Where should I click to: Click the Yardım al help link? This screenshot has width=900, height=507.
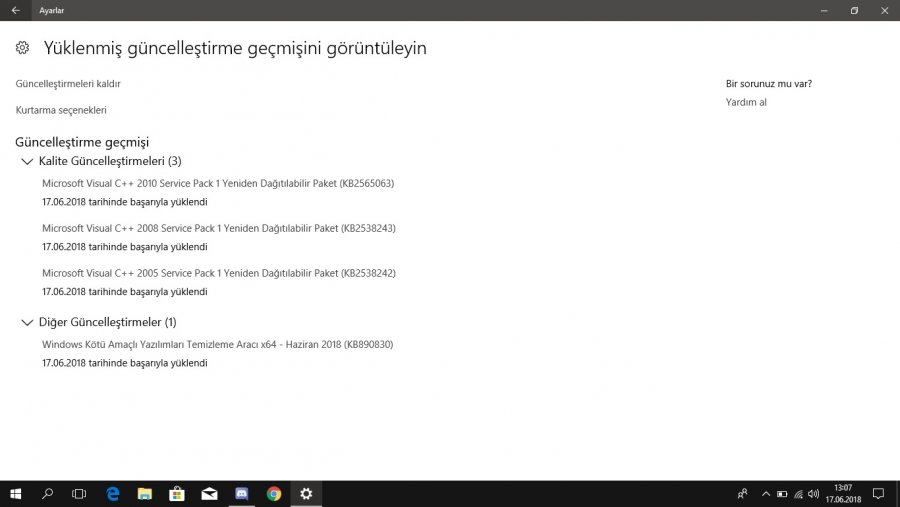tap(746, 102)
